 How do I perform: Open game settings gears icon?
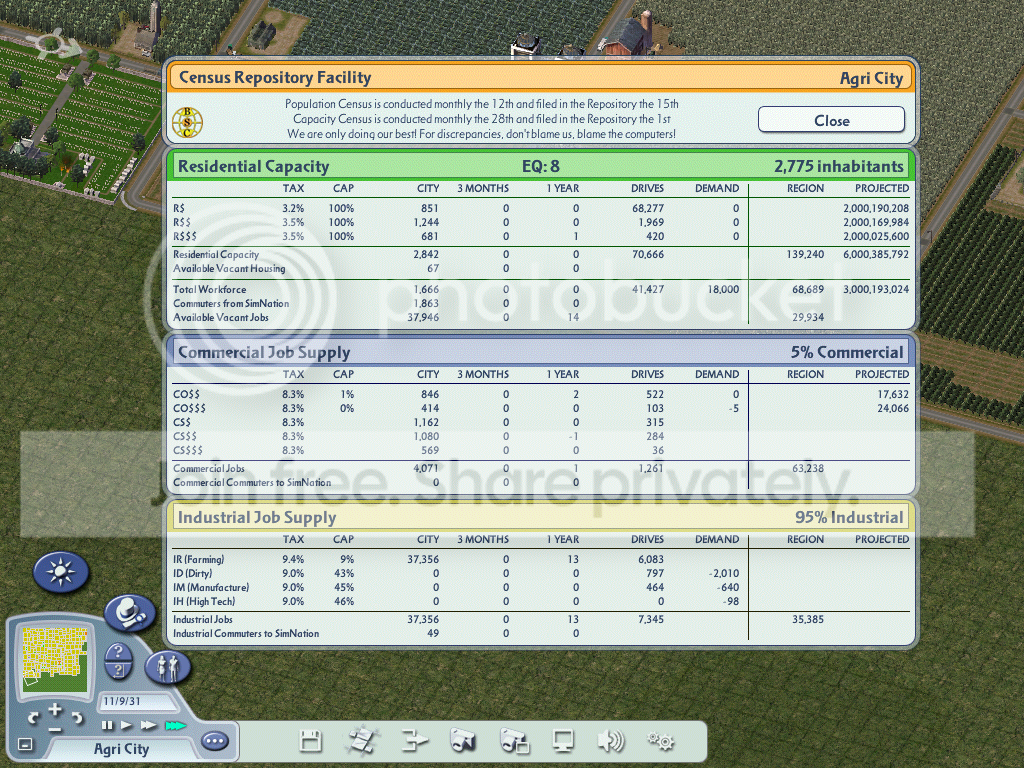click(x=661, y=741)
